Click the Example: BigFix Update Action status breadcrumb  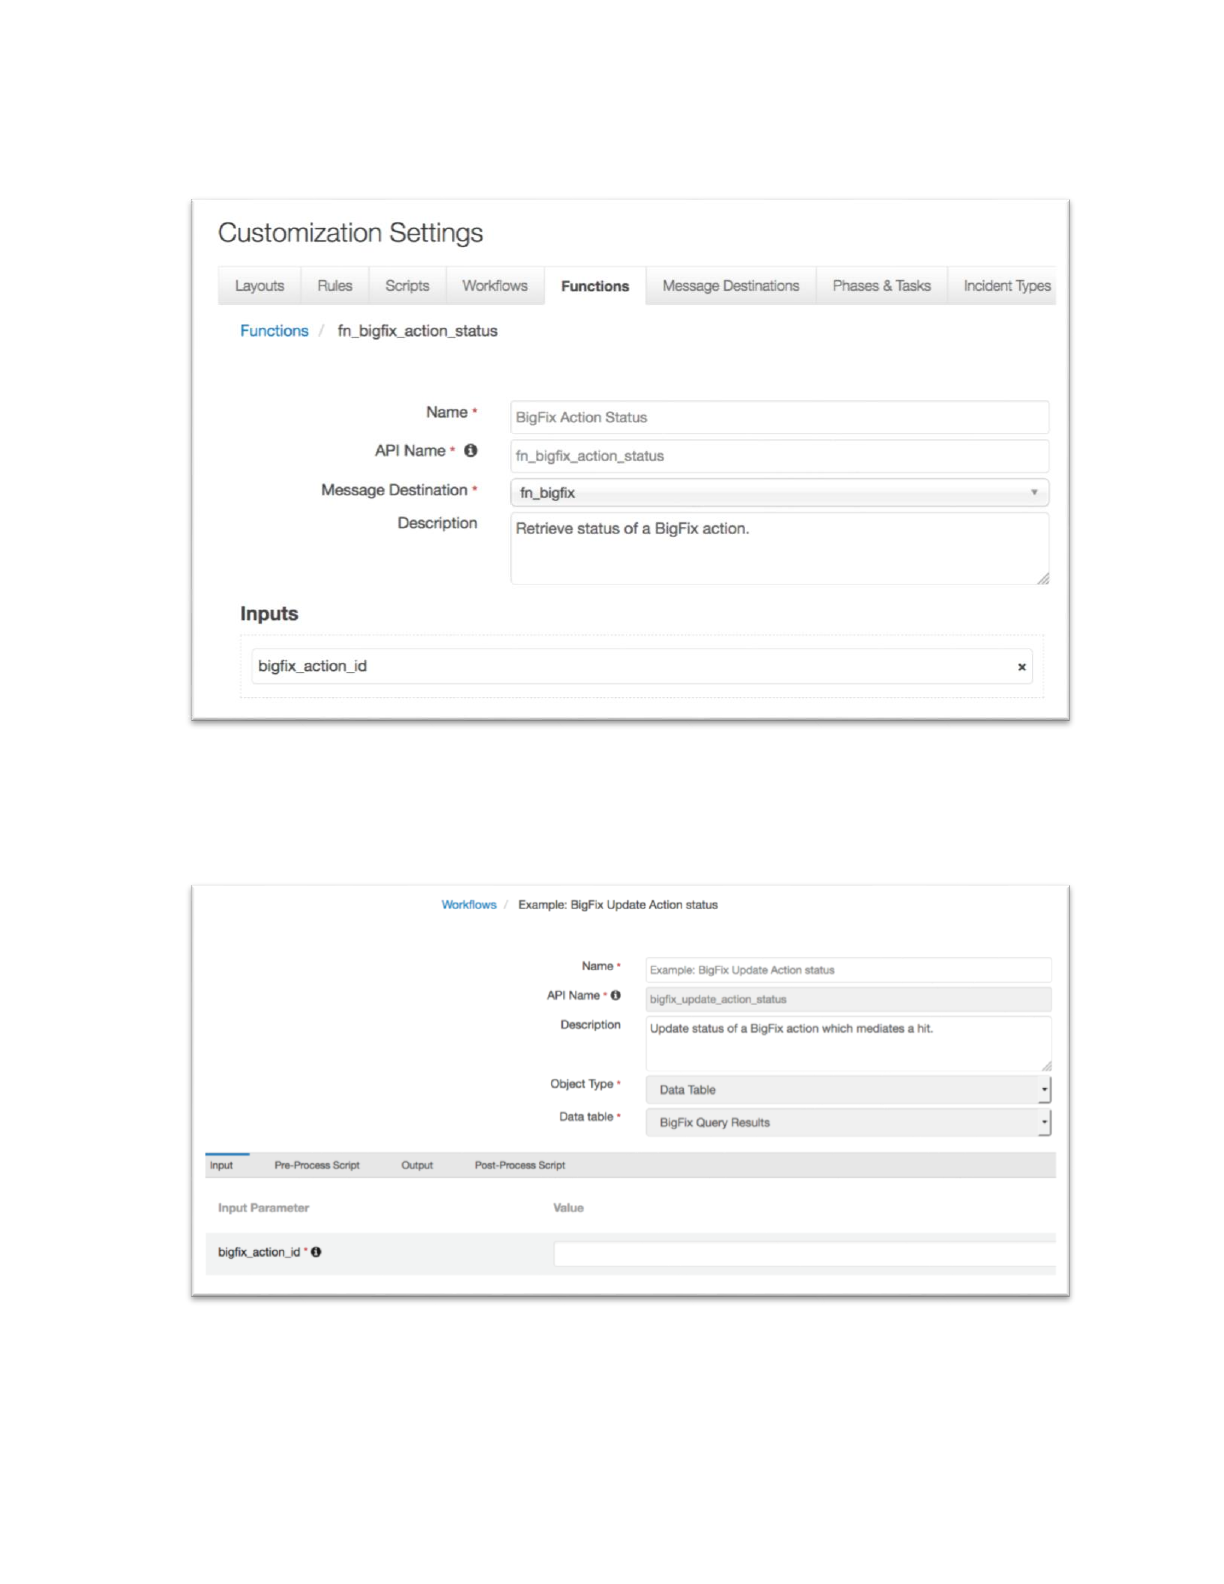(x=618, y=905)
